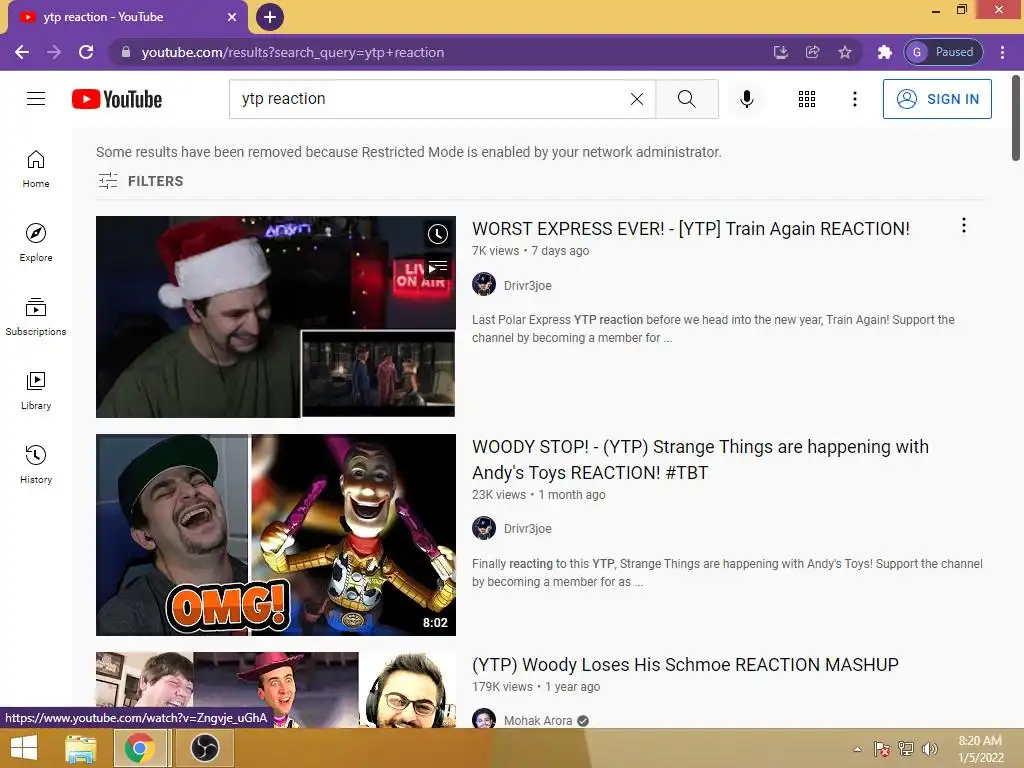Open title WORST EXPRESS EVER Train Again REACTION

(x=691, y=229)
